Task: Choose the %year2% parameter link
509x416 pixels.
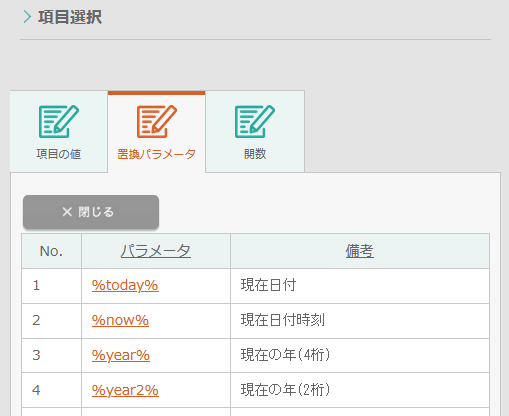Action: pos(125,390)
